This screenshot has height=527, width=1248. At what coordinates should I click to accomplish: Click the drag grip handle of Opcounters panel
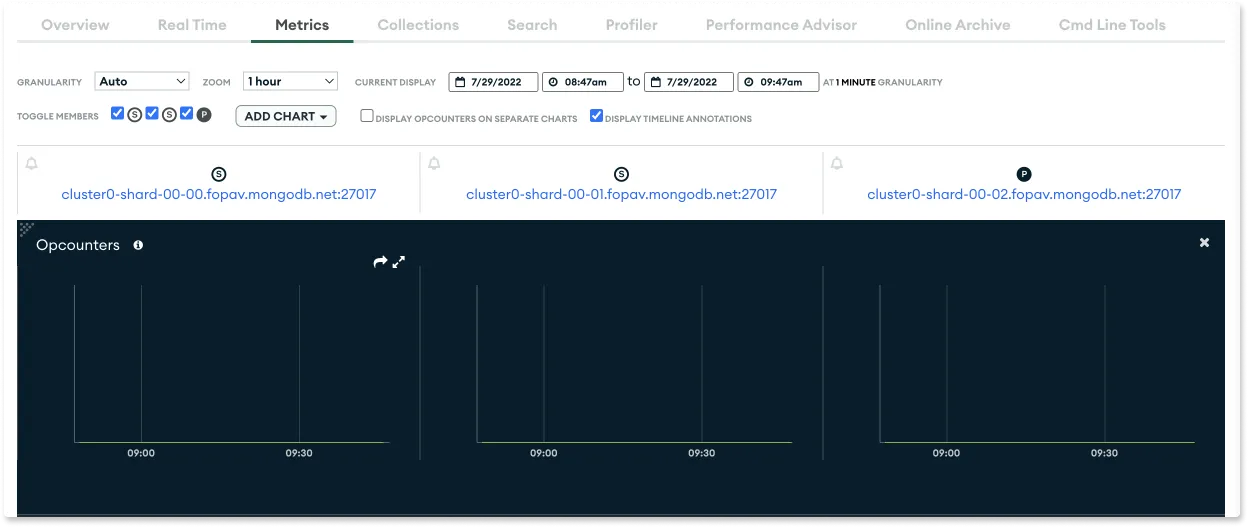(26, 229)
